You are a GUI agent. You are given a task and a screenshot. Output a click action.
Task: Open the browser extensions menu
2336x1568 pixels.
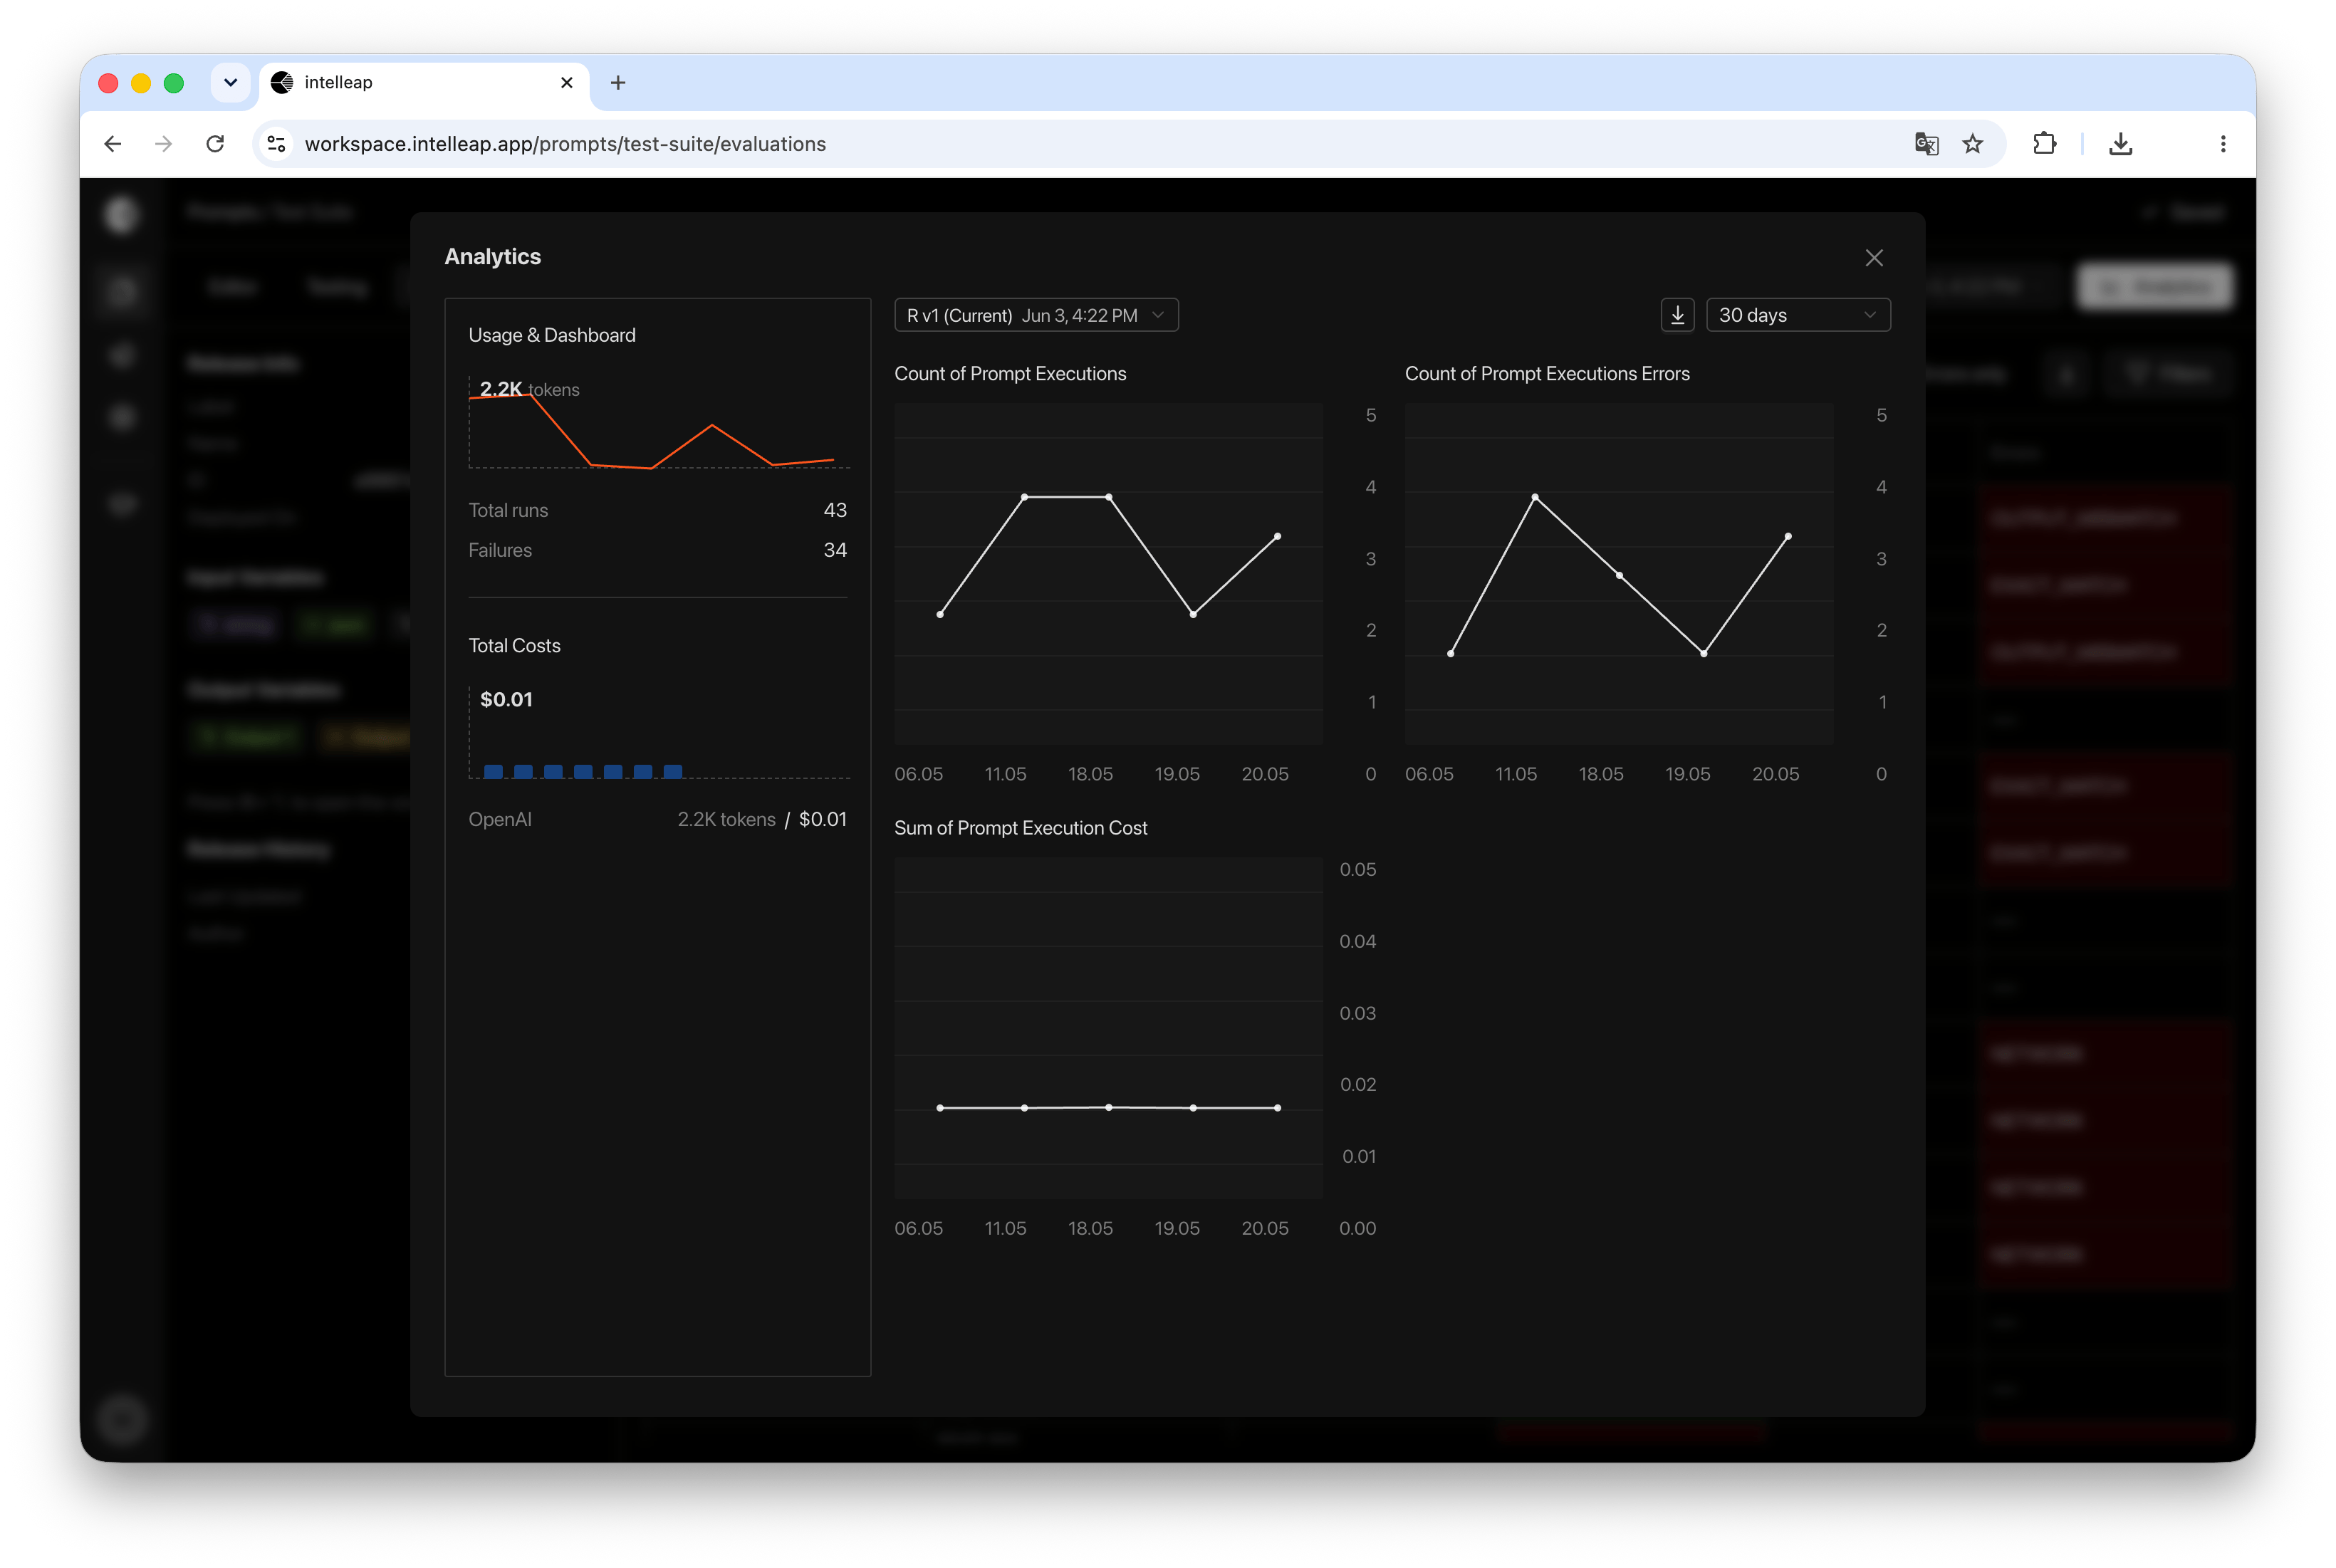[x=2044, y=144]
